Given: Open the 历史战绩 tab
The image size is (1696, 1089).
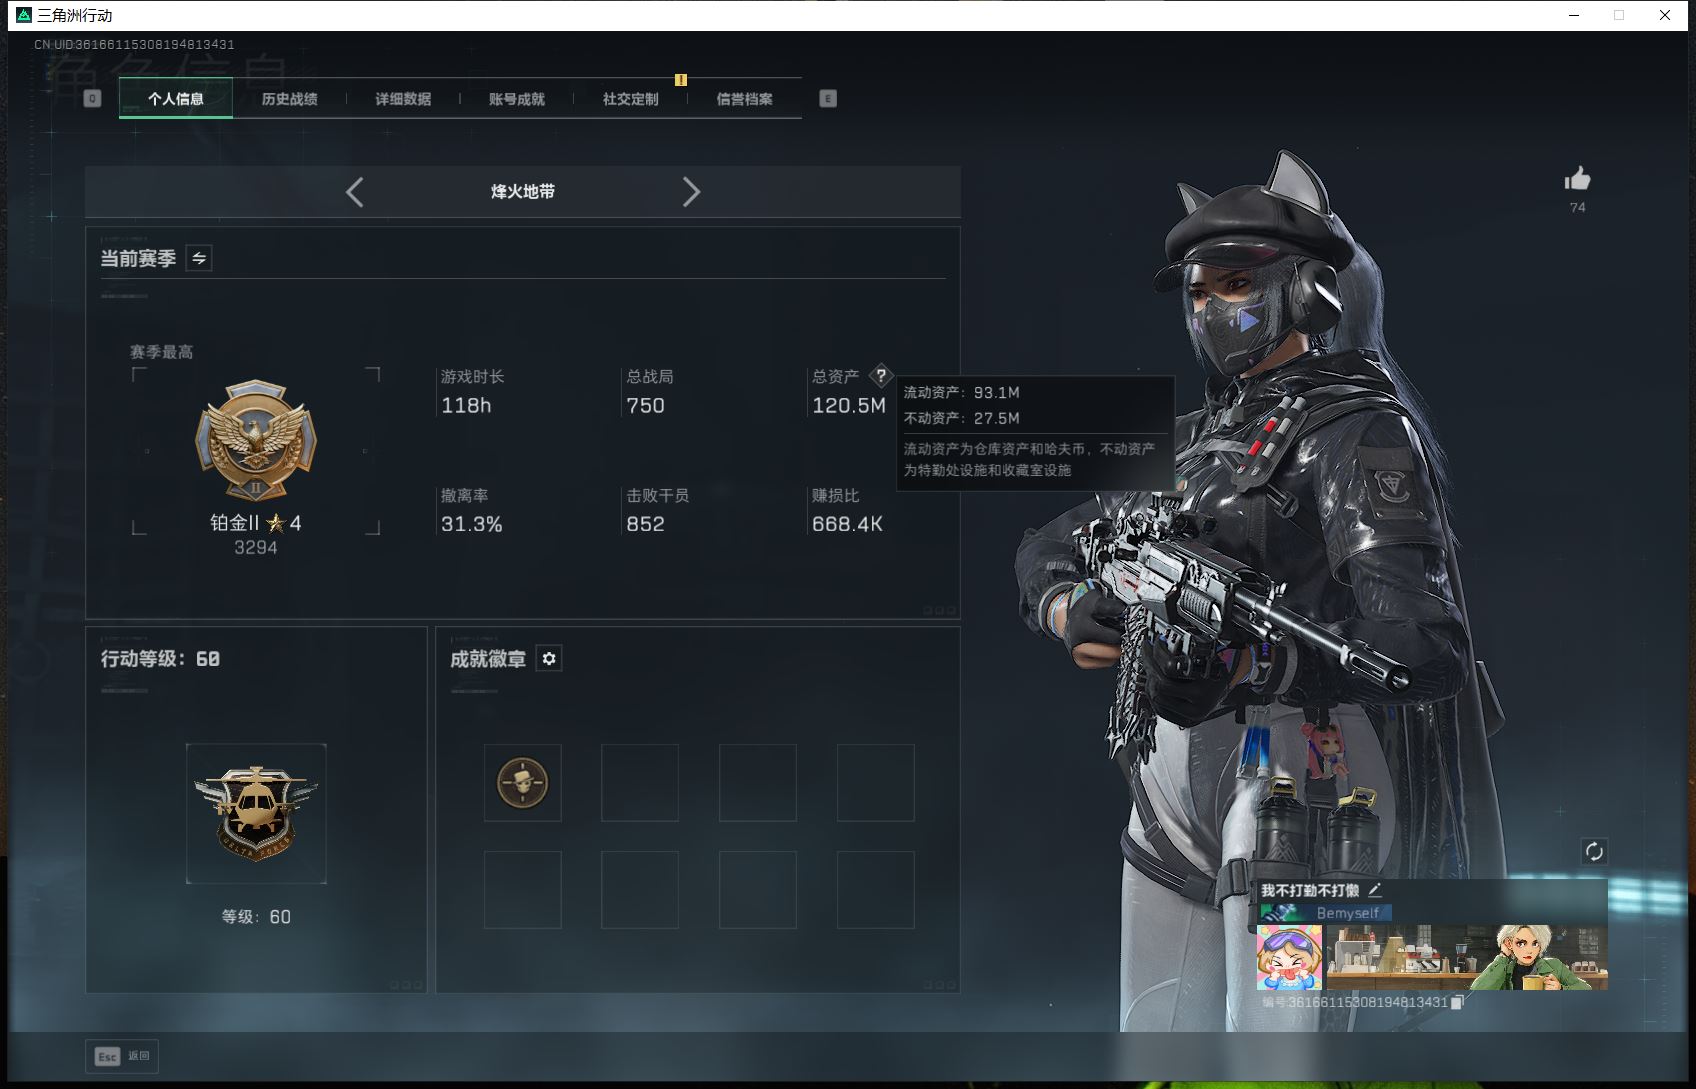Looking at the screenshot, I should tap(289, 99).
